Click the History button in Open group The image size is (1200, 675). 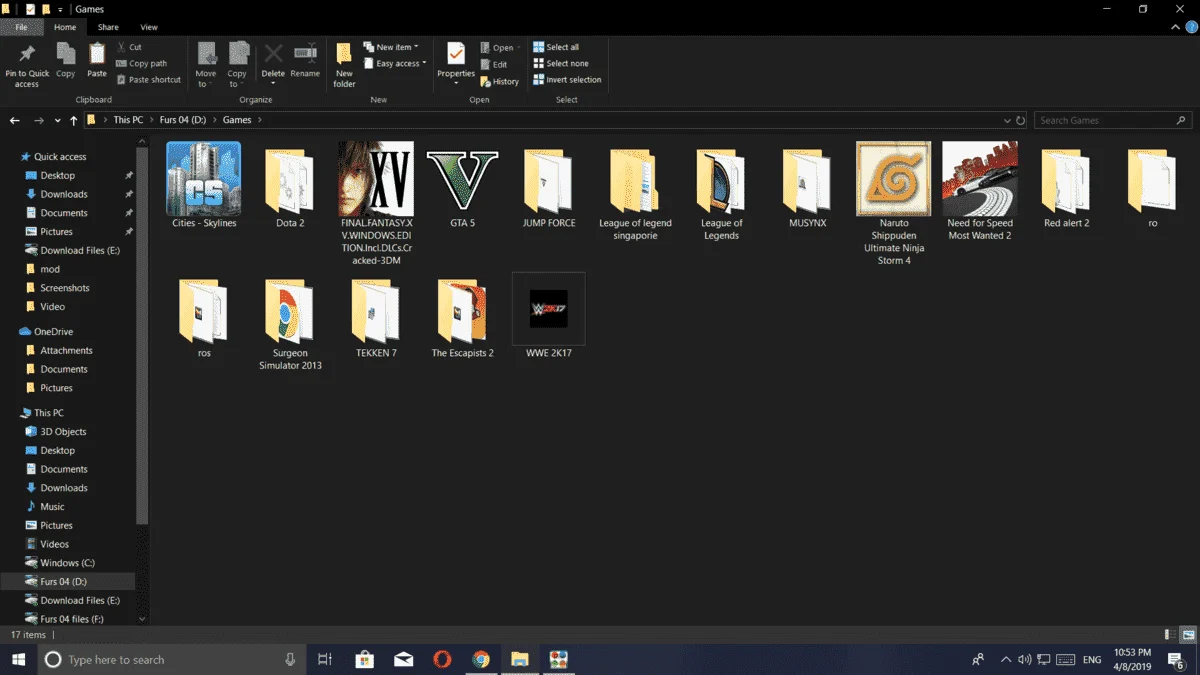tap(499, 81)
